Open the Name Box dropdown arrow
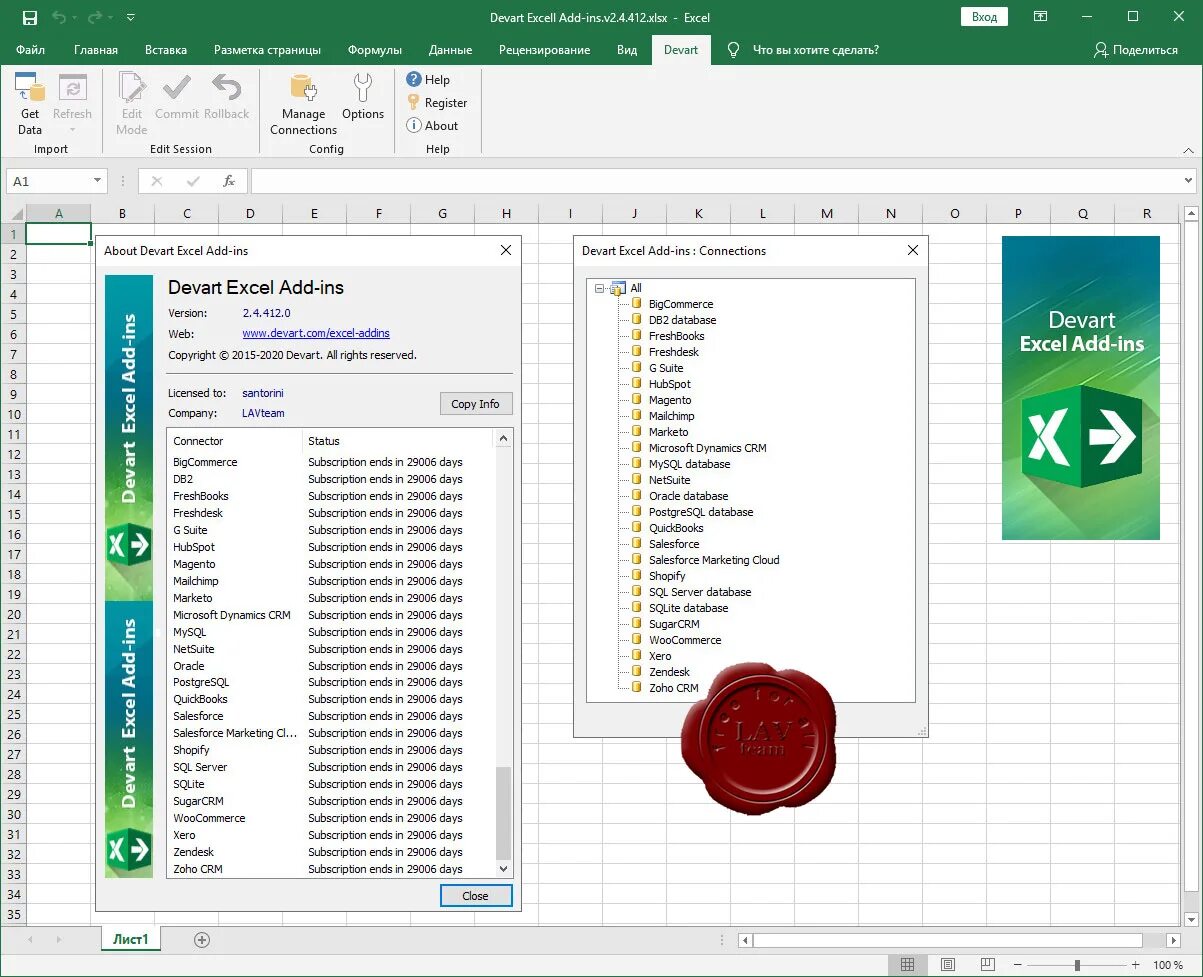 click(97, 181)
